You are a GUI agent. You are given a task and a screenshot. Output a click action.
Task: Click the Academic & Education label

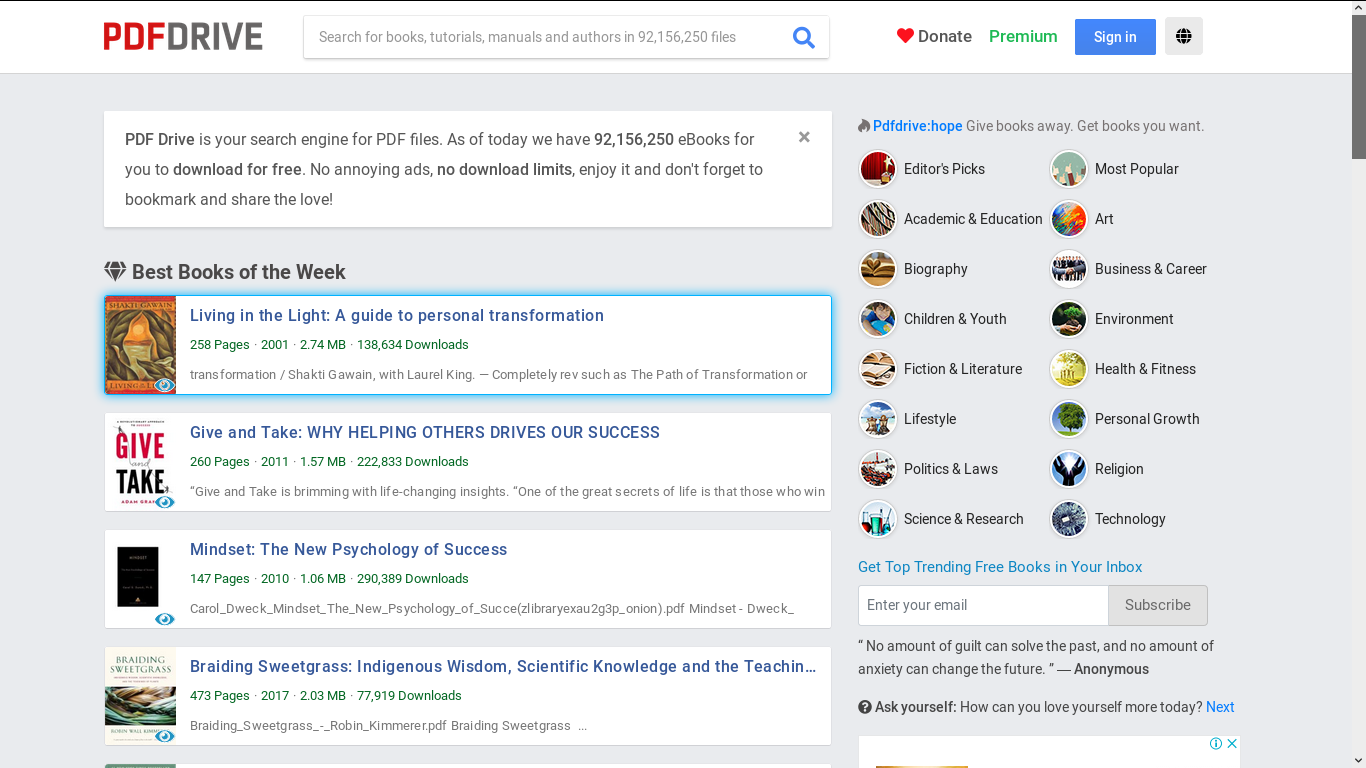coord(973,219)
